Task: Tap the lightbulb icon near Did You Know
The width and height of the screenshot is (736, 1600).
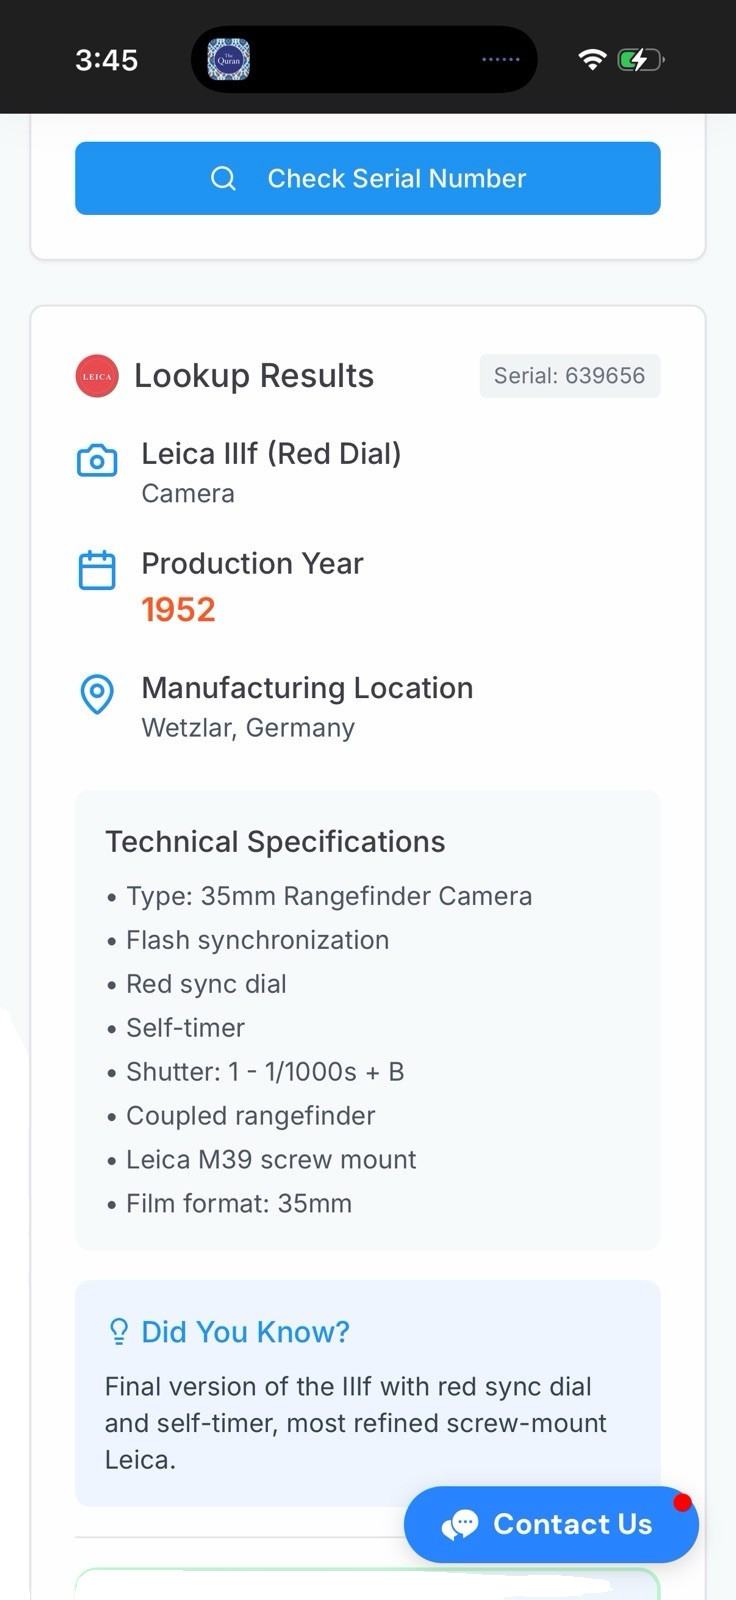Action: point(118,1331)
